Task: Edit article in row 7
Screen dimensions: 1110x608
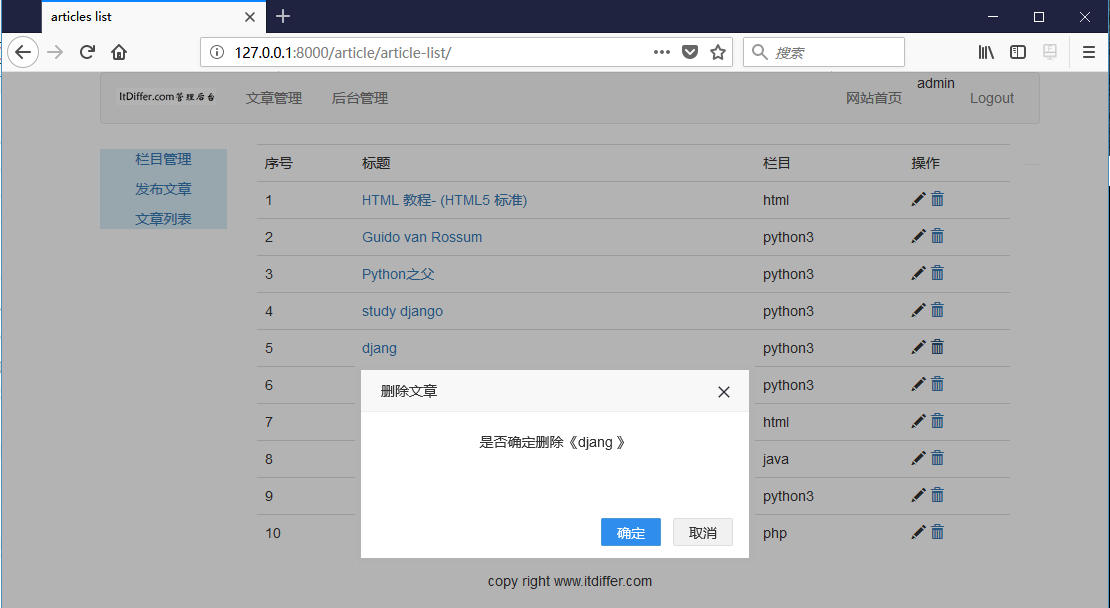Action: tap(918, 421)
